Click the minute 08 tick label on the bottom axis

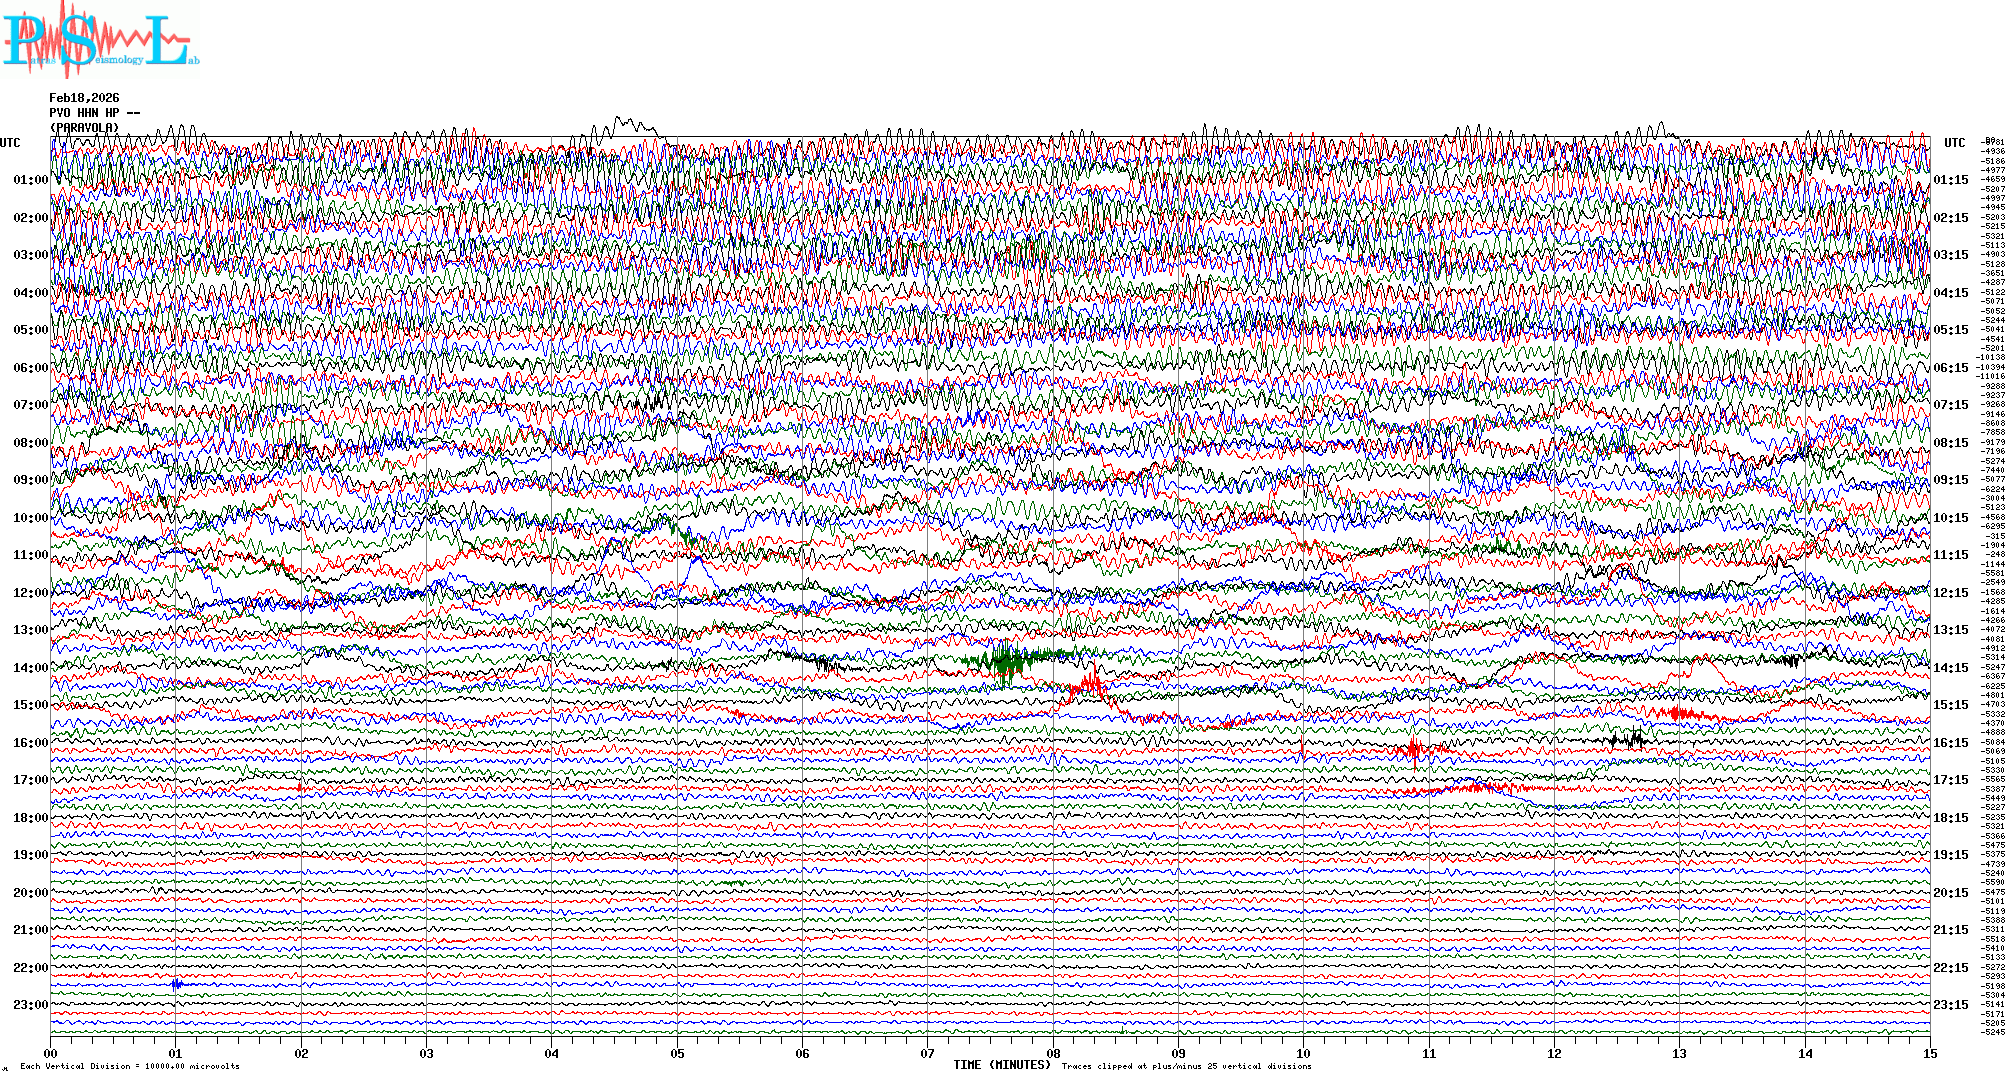(1053, 1054)
